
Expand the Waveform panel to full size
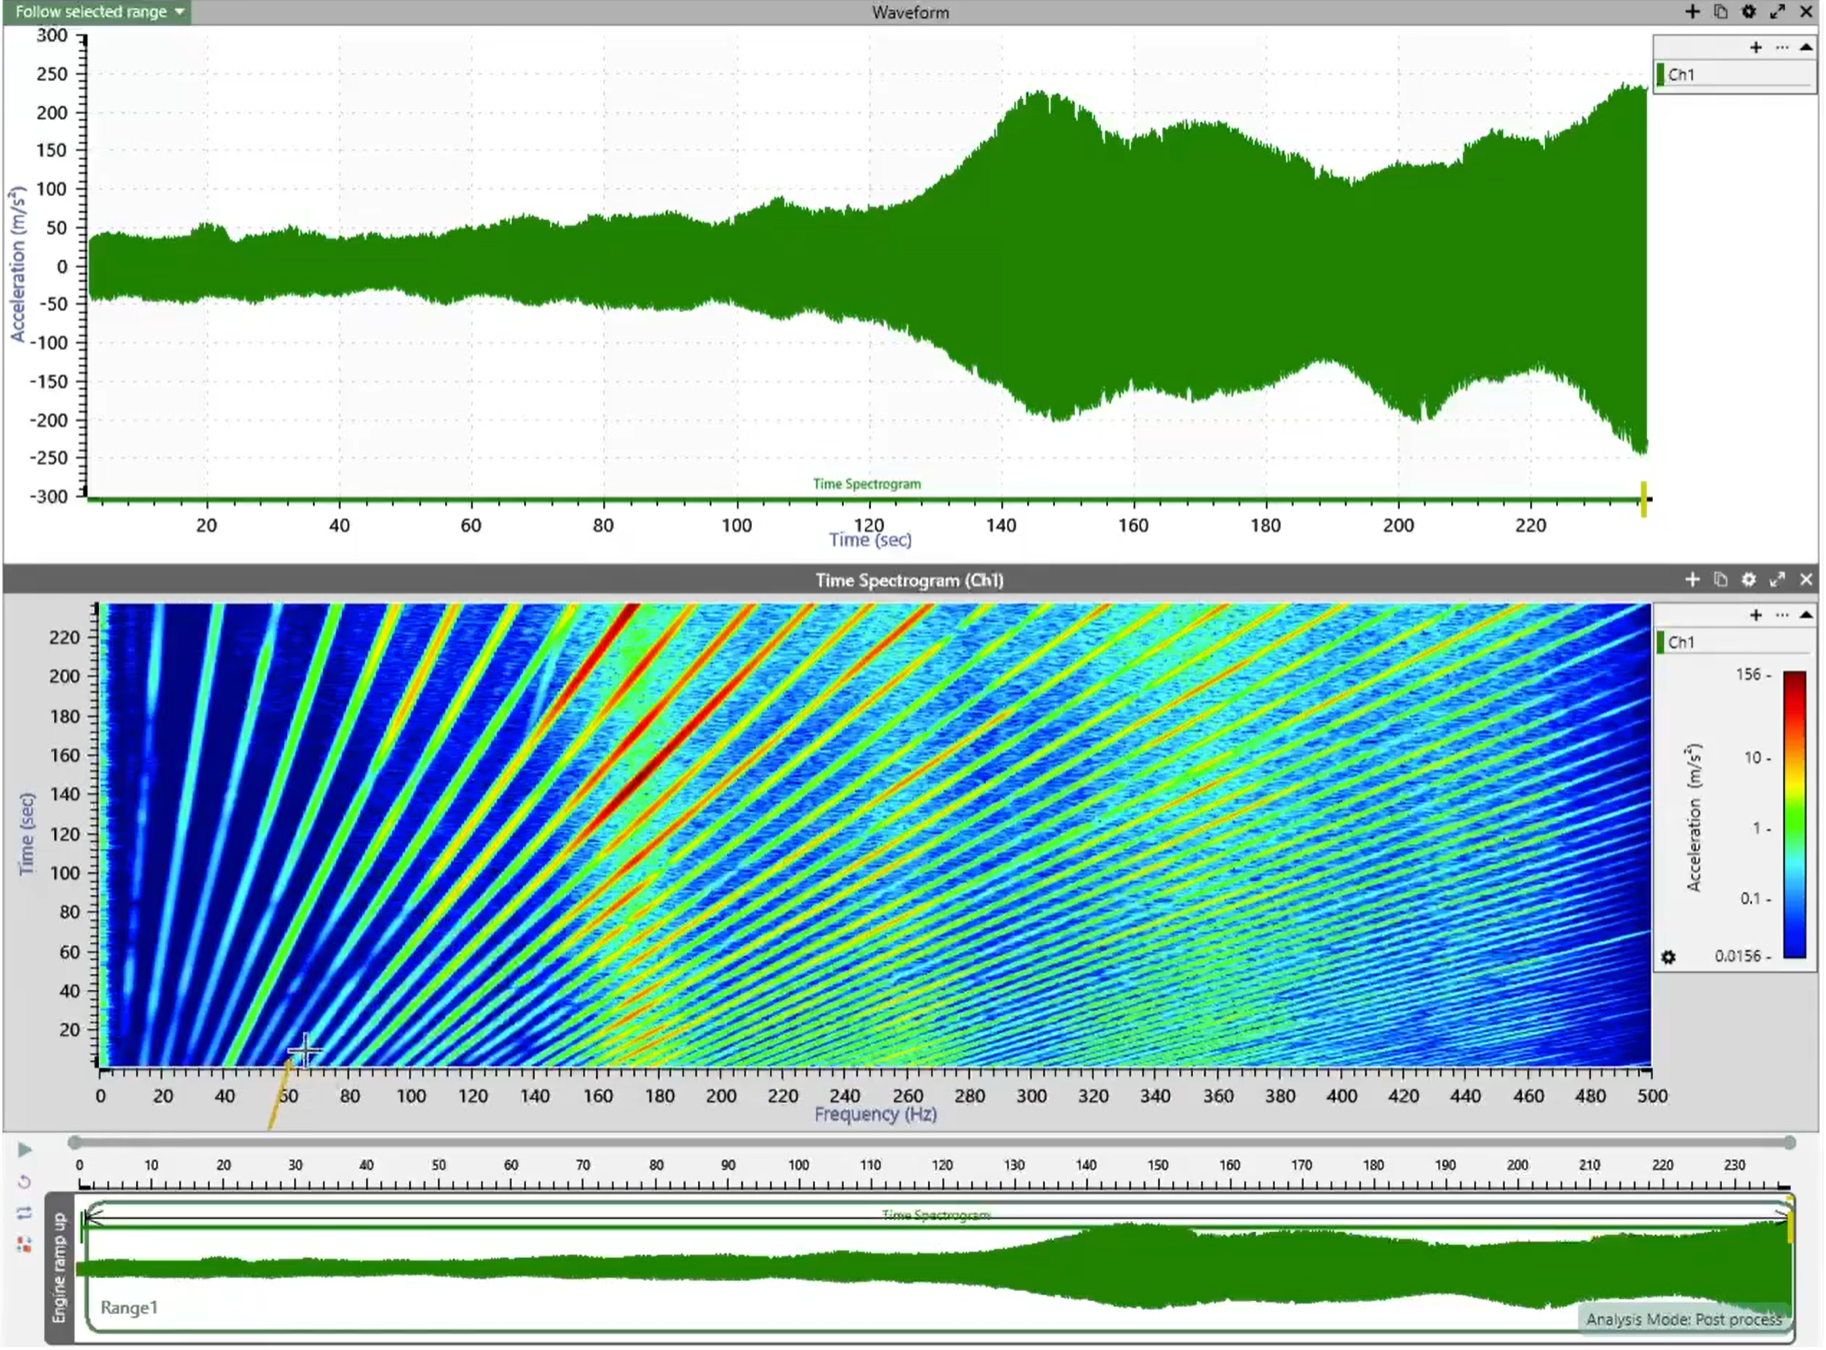click(x=1777, y=12)
